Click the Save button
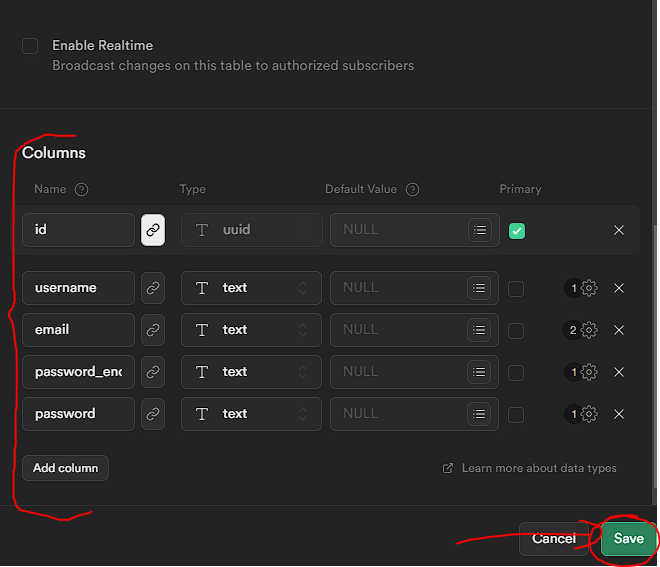 628,538
